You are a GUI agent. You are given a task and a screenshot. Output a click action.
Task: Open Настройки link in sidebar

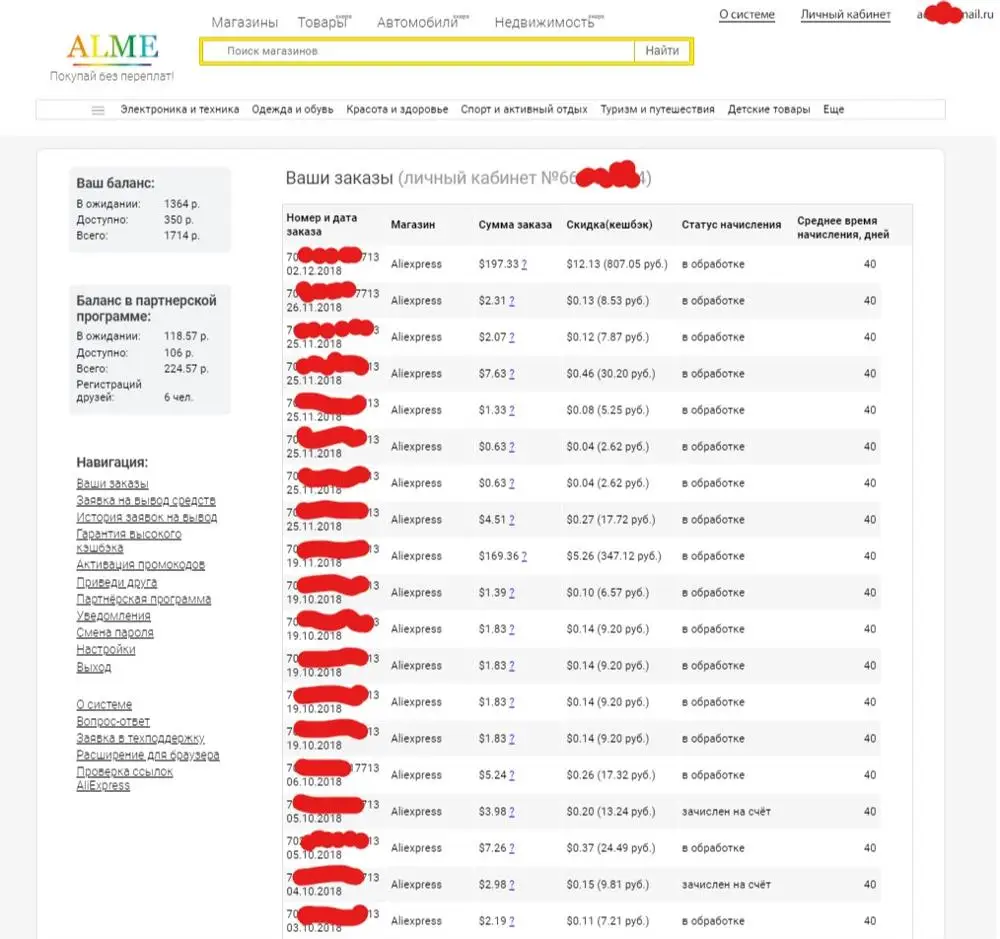pyautogui.click(x=106, y=649)
